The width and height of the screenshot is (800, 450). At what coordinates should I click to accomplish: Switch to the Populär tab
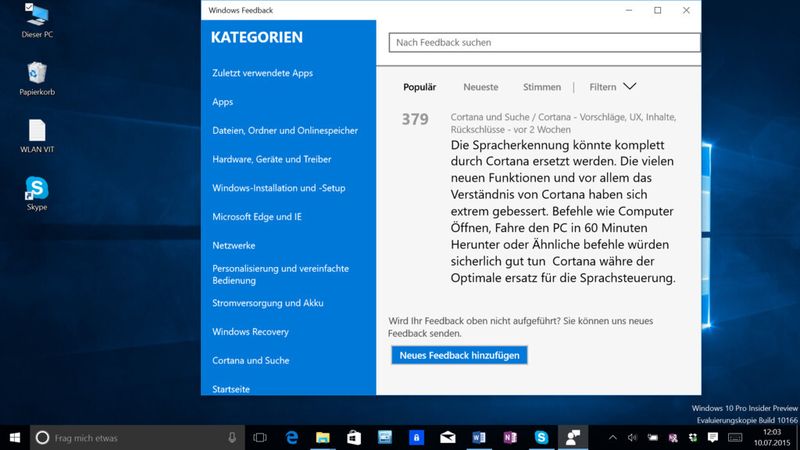419,87
